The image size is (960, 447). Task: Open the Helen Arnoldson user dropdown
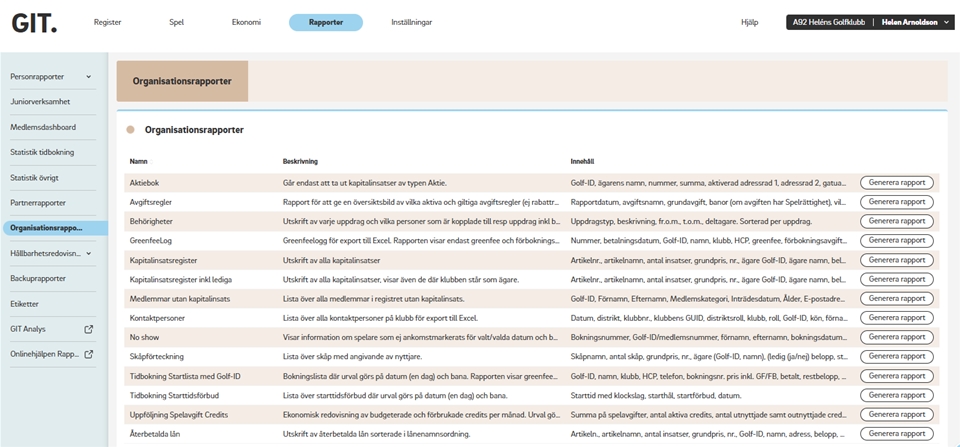pyautogui.click(x=945, y=22)
